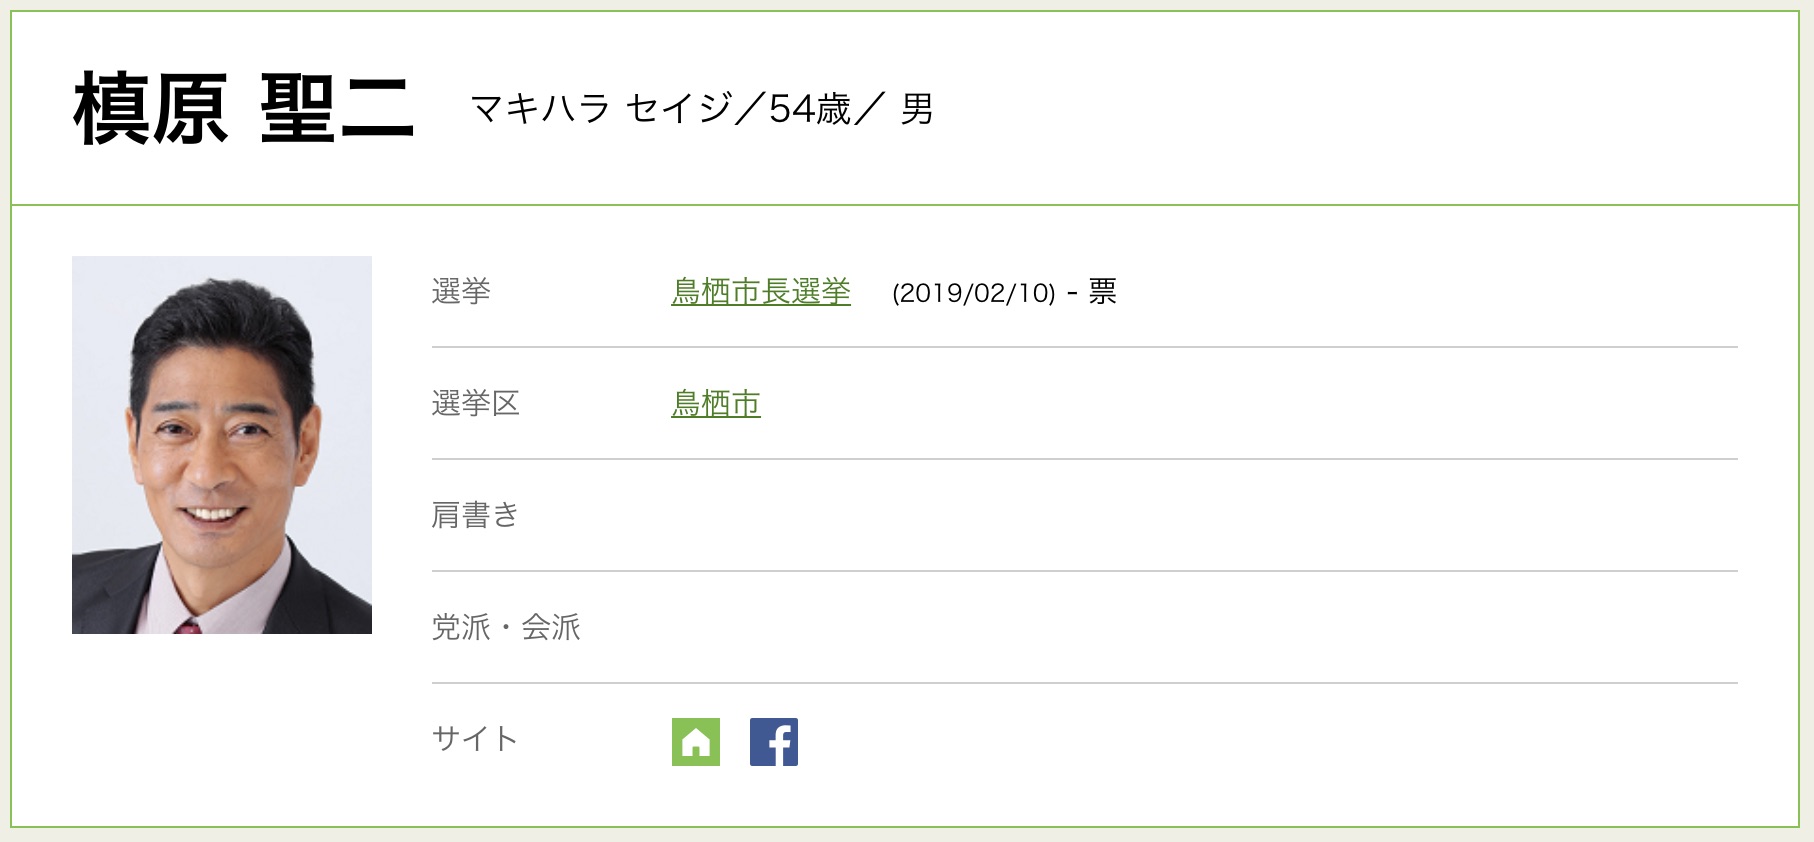Viewport: 1814px width, 842px height.
Task: Open the candidate's Facebook page icon
Action: pos(773,742)
